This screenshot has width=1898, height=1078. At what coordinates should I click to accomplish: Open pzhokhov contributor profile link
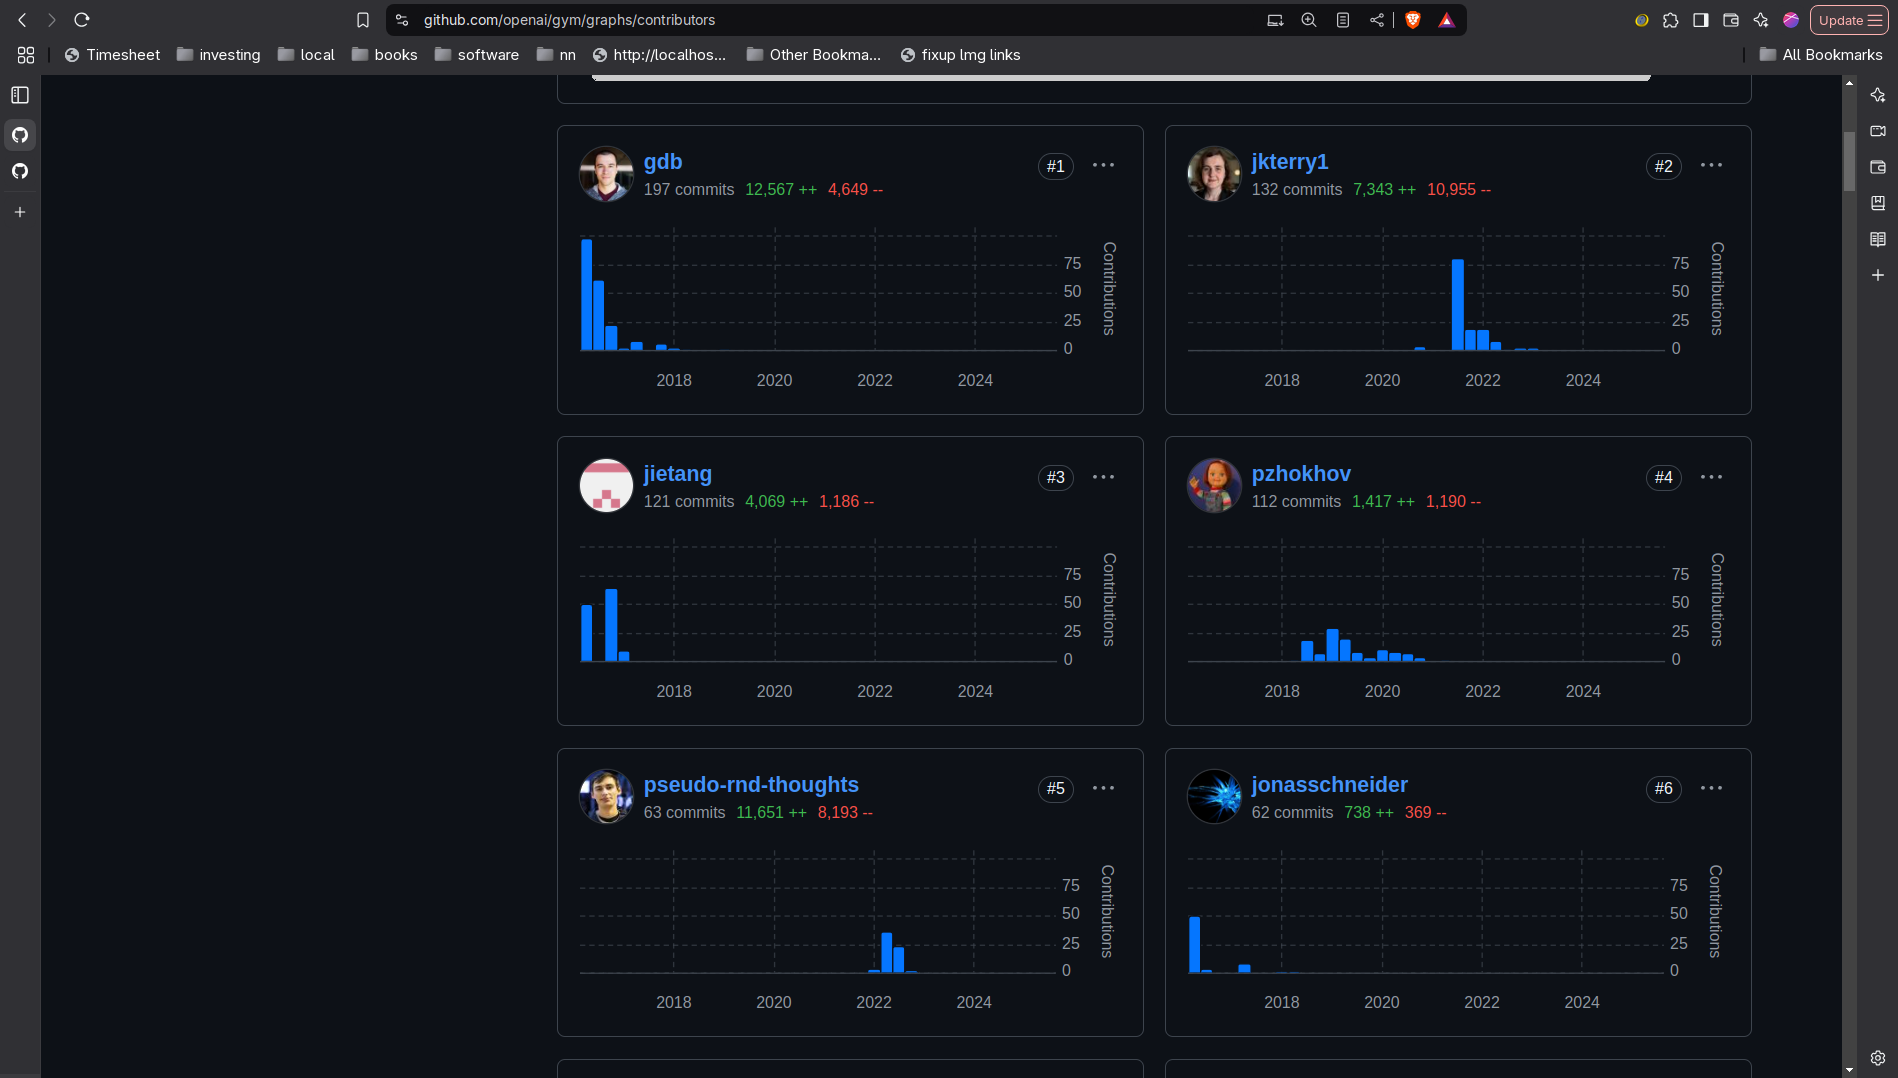coord(1301,474)
